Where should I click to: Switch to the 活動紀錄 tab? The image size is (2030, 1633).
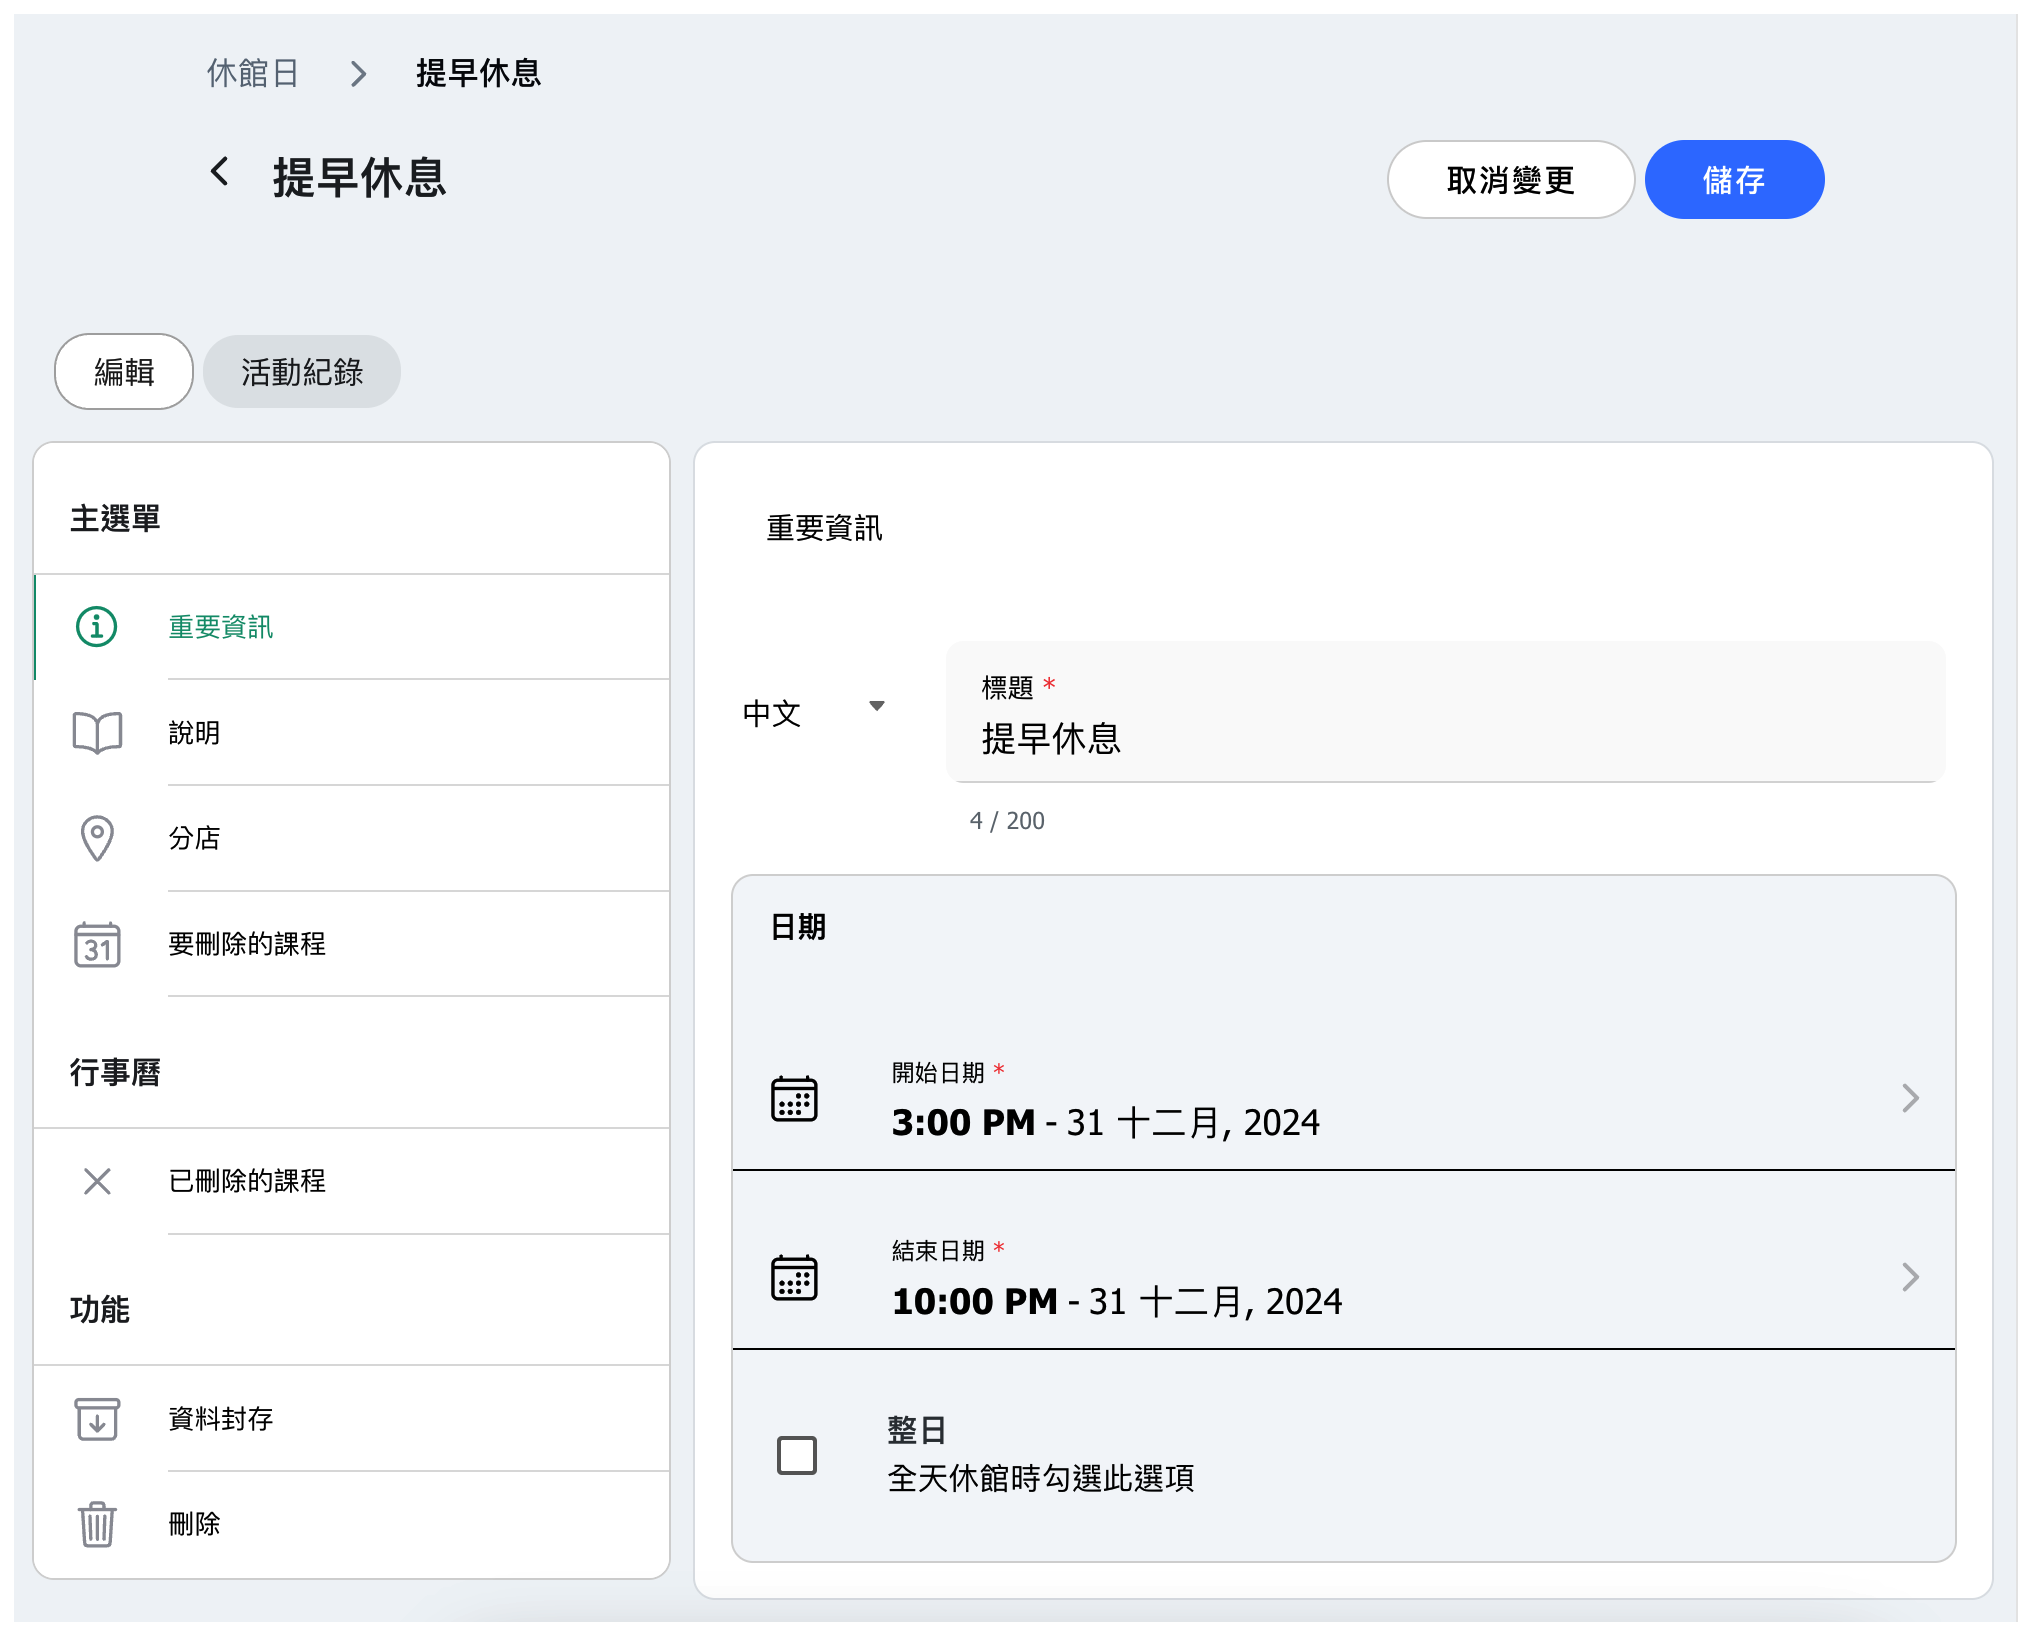point(301,372)
